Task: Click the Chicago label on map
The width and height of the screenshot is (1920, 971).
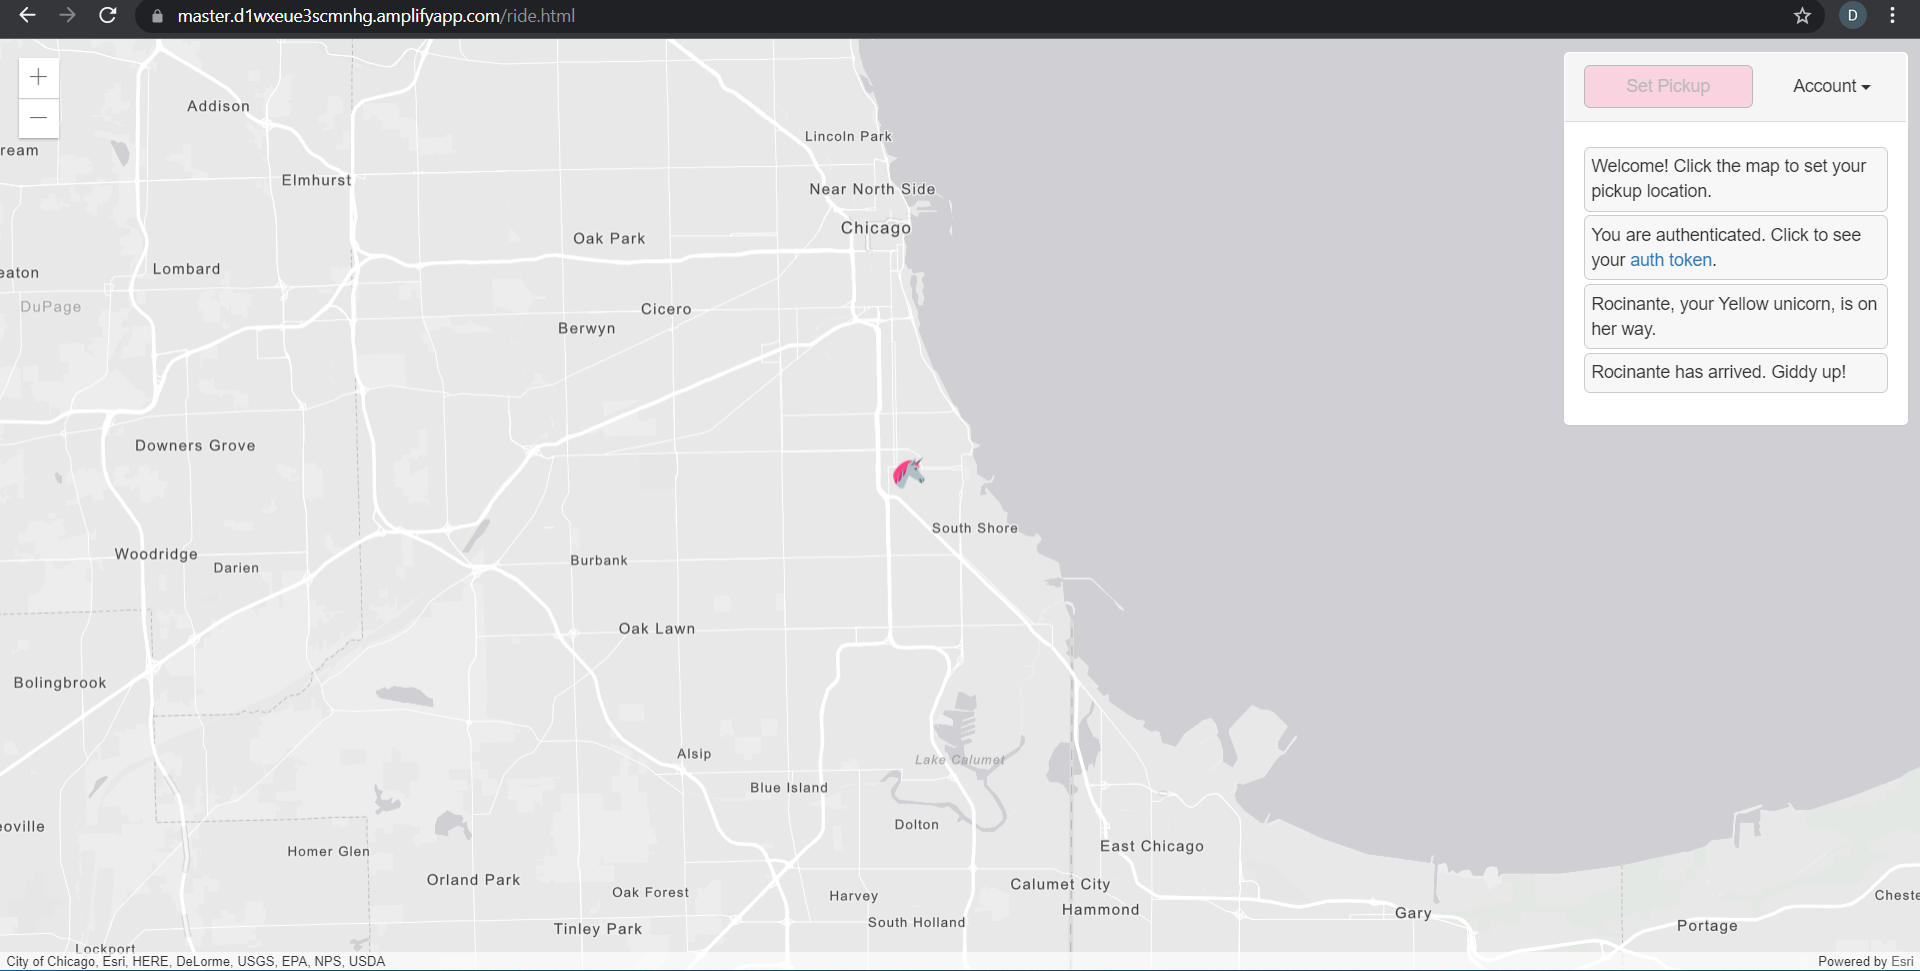Action: [x=876, y=228]
